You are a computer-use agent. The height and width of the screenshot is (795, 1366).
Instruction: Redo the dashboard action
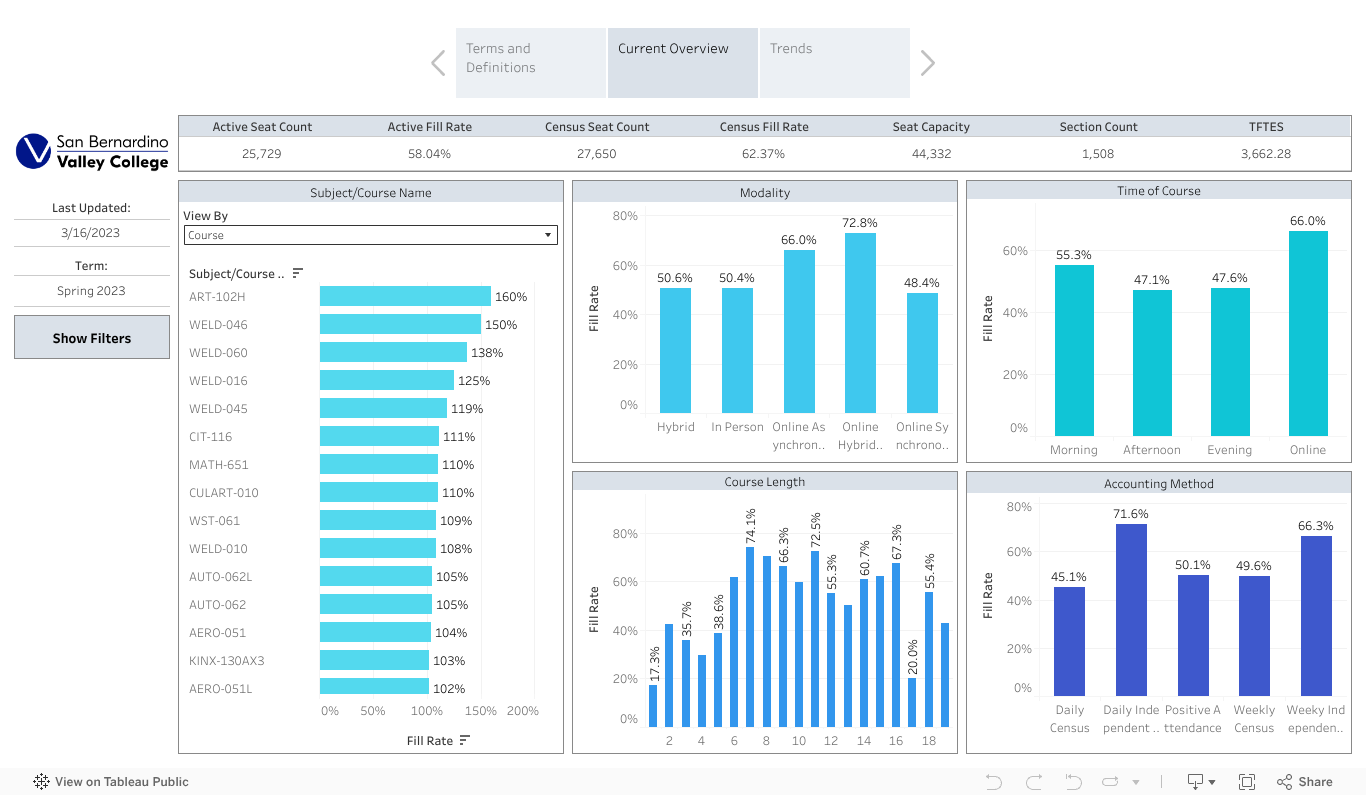click(1032, 781)
